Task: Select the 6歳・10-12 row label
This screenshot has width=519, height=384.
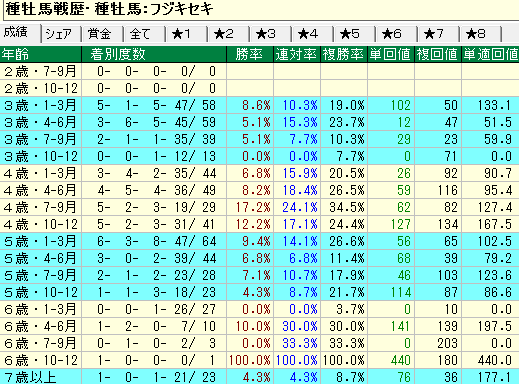Action: (x=41, y=360)
